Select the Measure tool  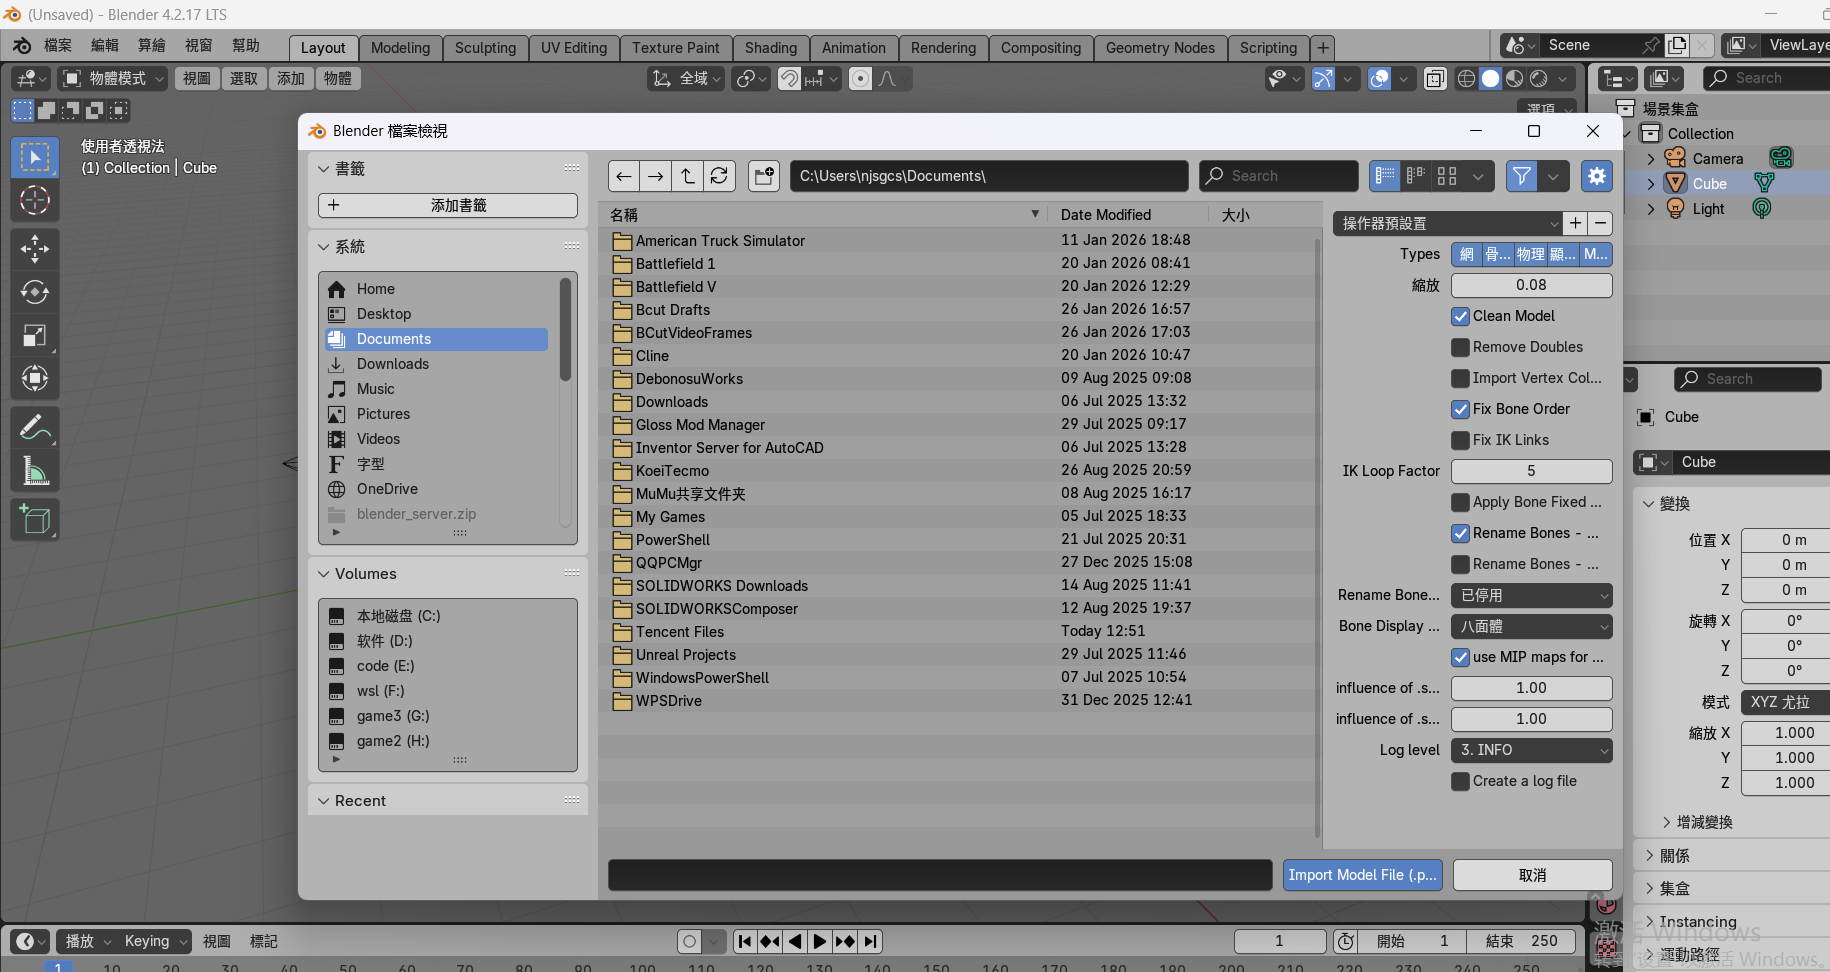pyautogui.click(x=35, y=471)
